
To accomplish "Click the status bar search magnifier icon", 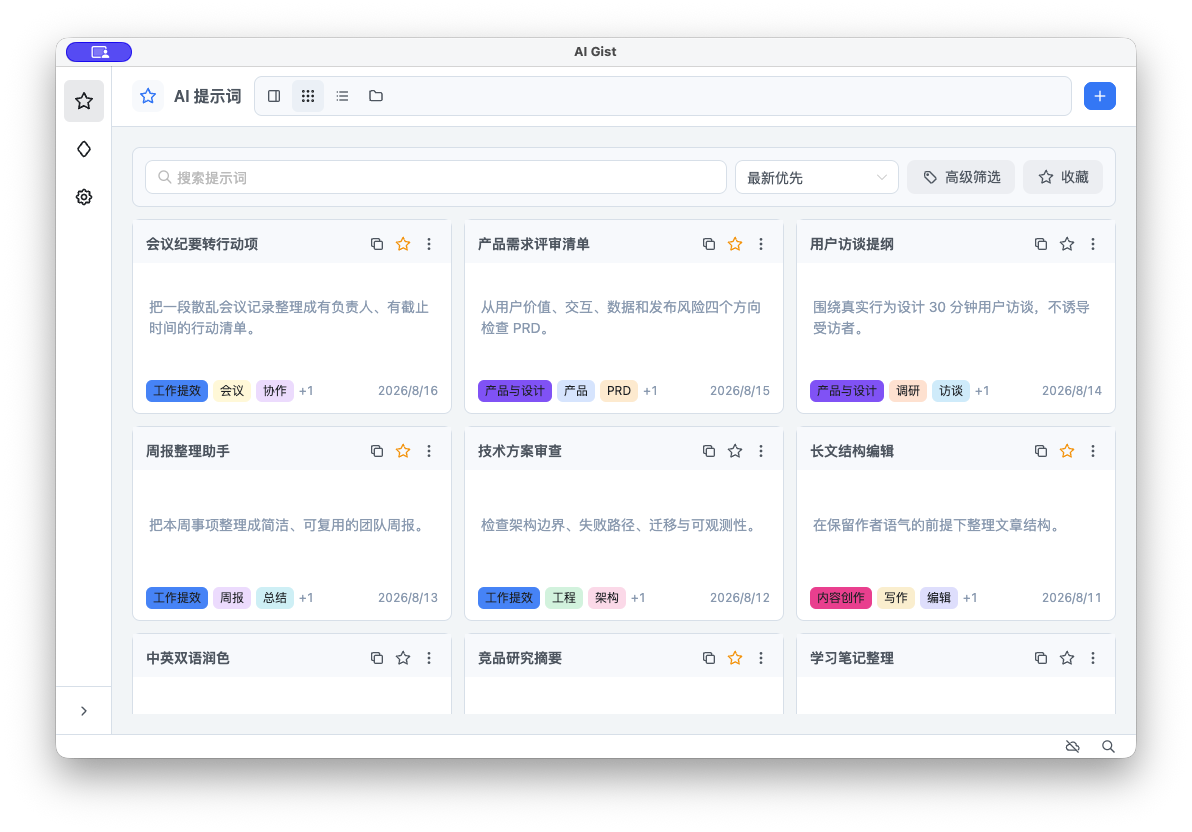I will pyautogui.click(x=1108, y=747).
